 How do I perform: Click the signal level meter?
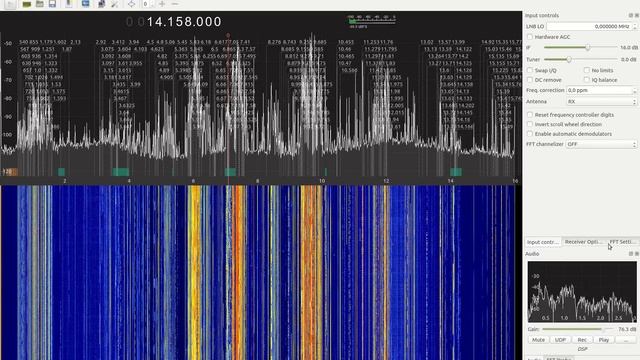pos(371,21)
